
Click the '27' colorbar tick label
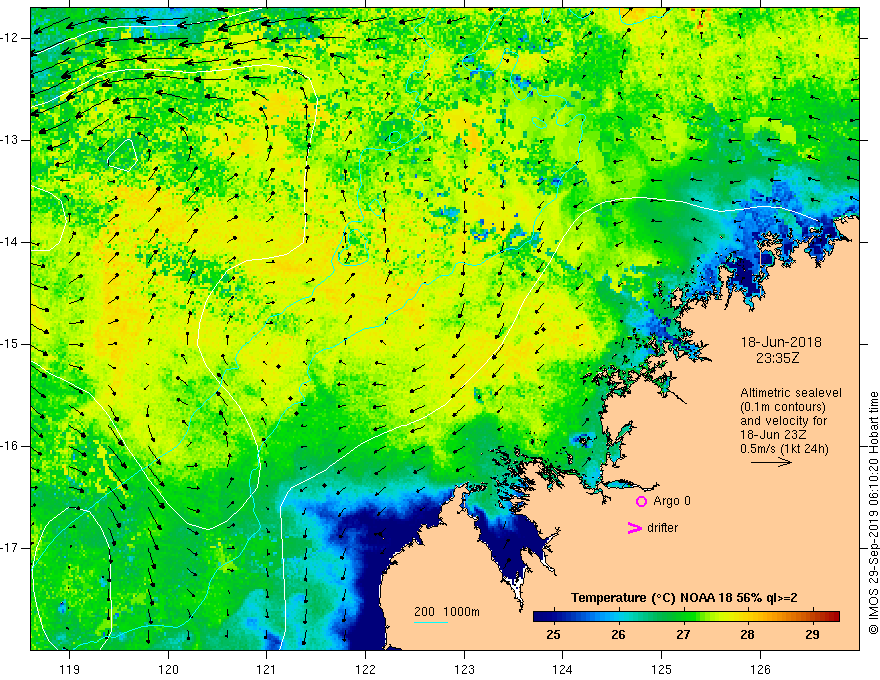click(682, 635)
